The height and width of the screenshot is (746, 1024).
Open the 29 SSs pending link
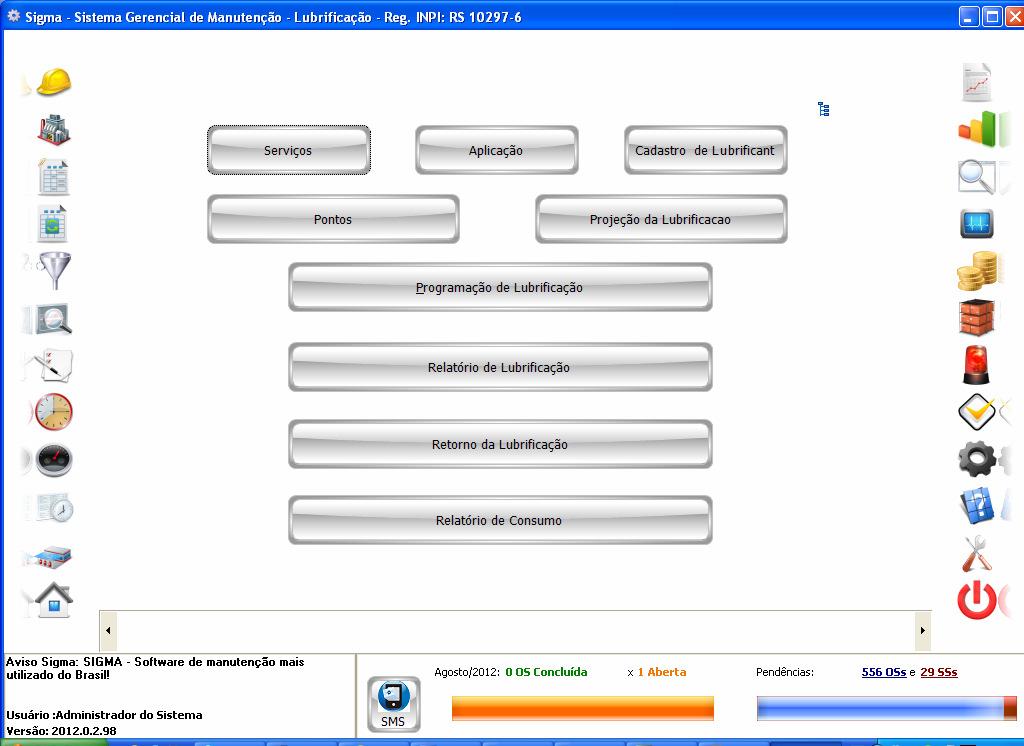click(x=938, y=672)
